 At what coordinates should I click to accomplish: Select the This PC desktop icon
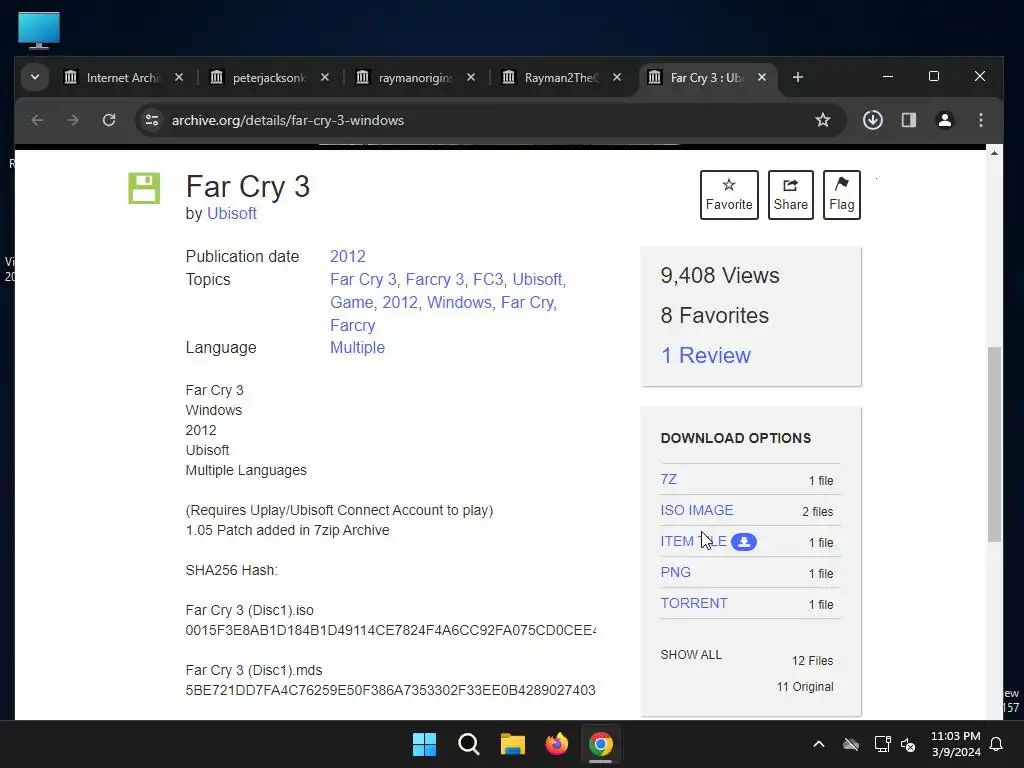(x=39, y=31)
